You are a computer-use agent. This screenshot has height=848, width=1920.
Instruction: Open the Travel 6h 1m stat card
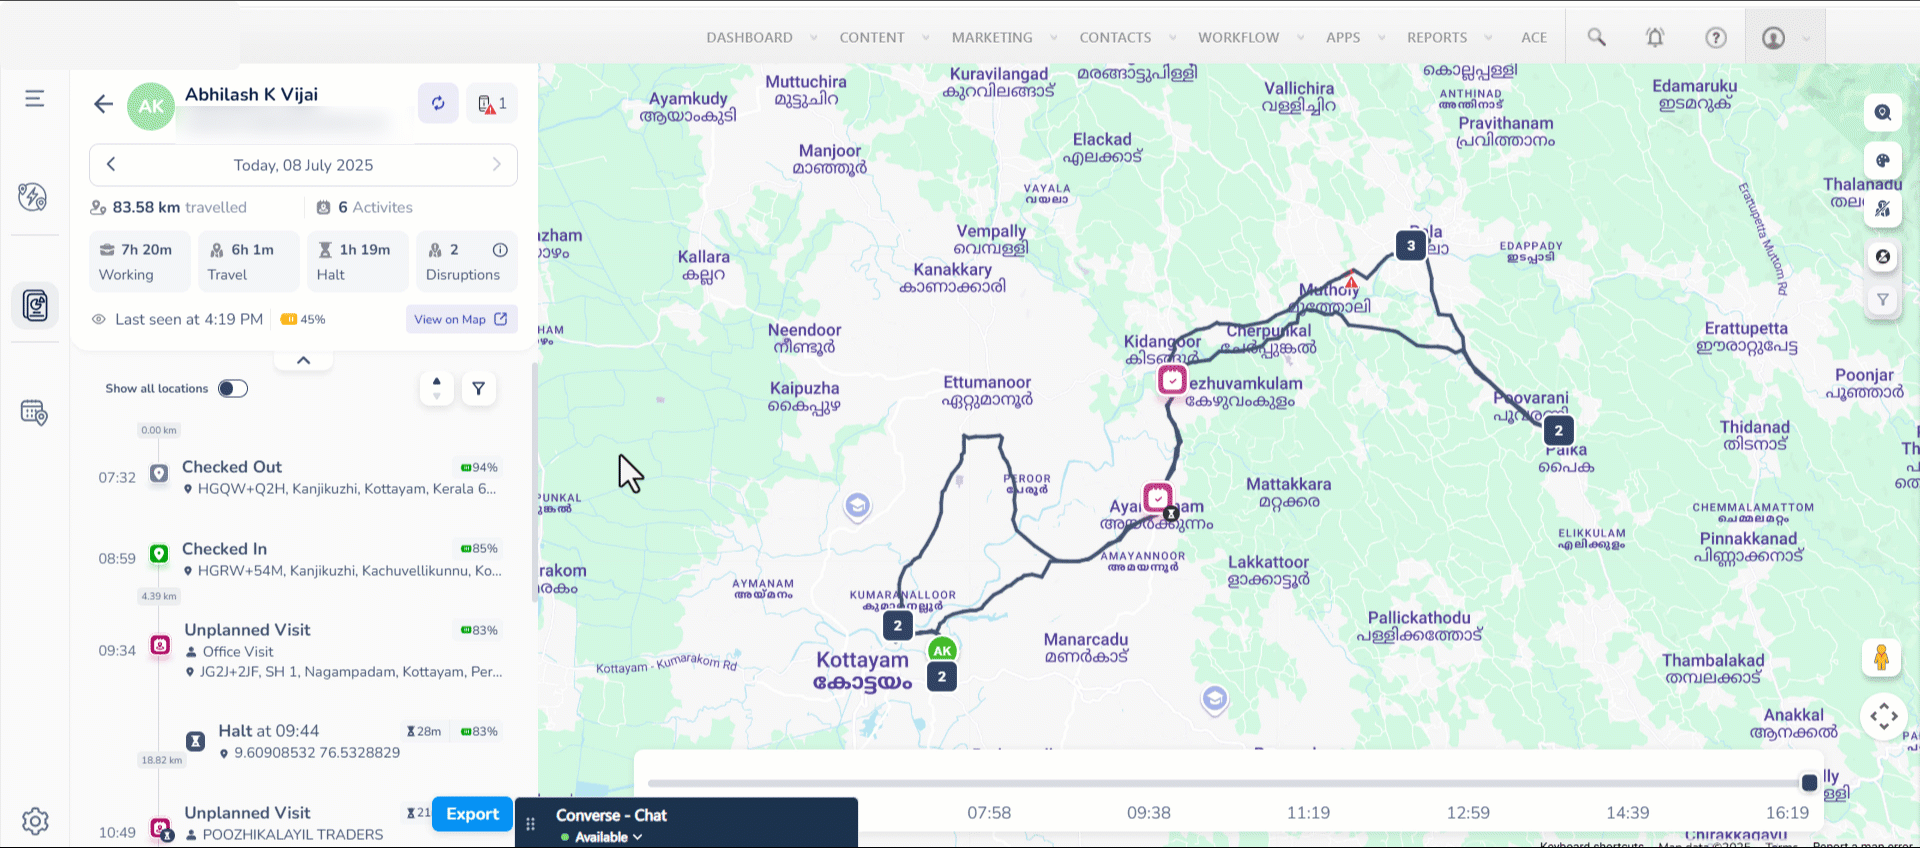(248, 262)
